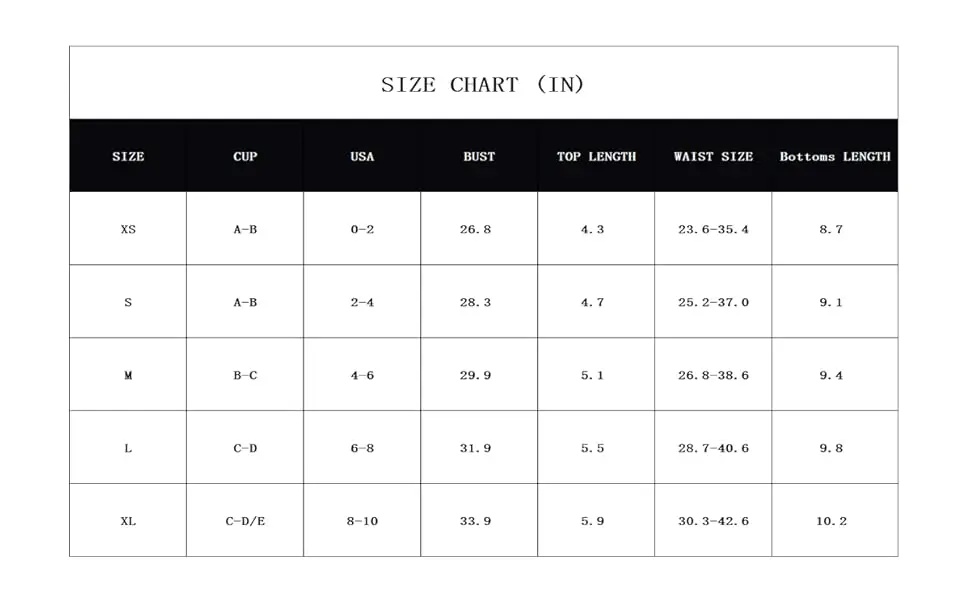The width and height of the screenshot is (970, 600).
Task: Click the WAIST SIZE column header
Action: (713, 156)
